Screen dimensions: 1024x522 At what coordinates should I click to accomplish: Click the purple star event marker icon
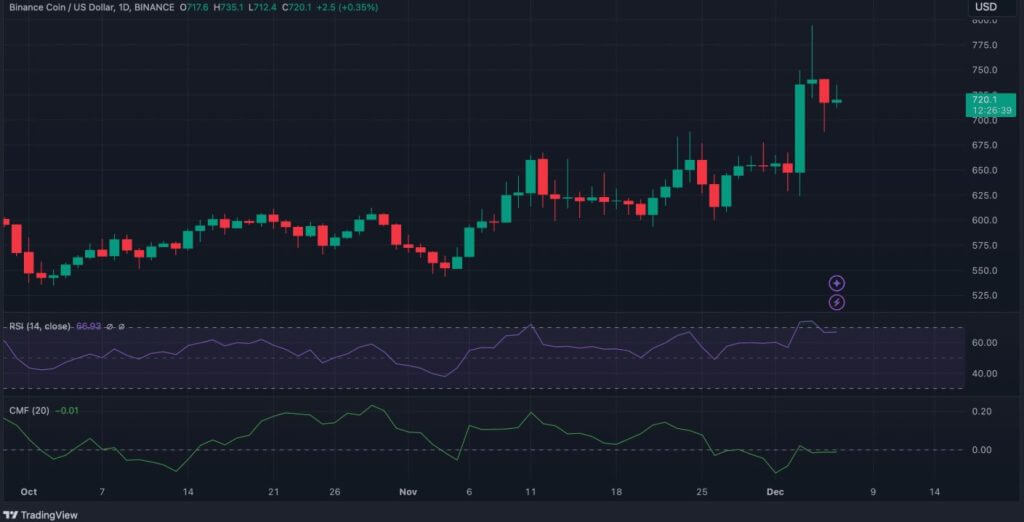pyautogui.click(x=837, y=283)
